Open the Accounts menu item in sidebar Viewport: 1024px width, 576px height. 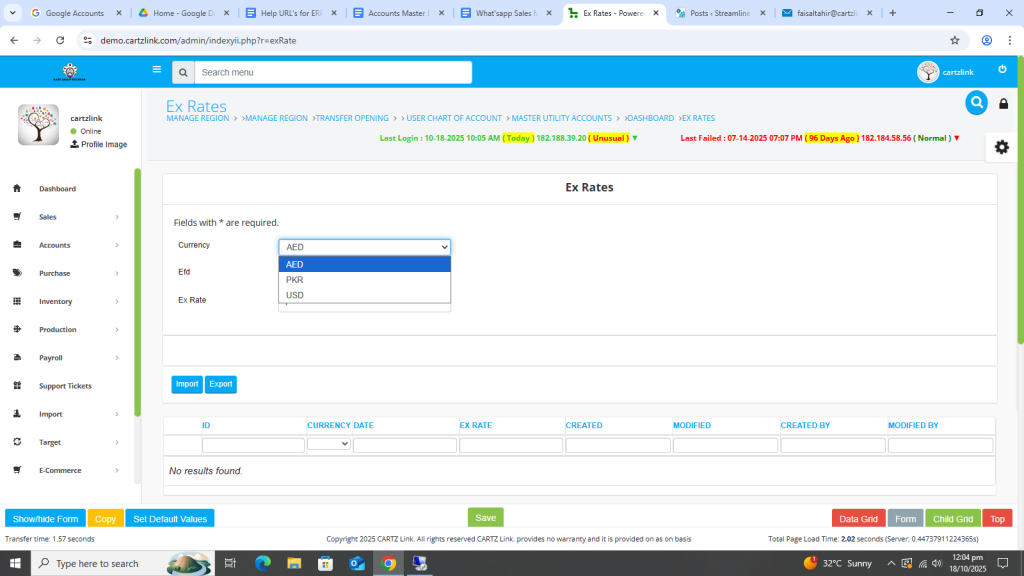[55, 245]
